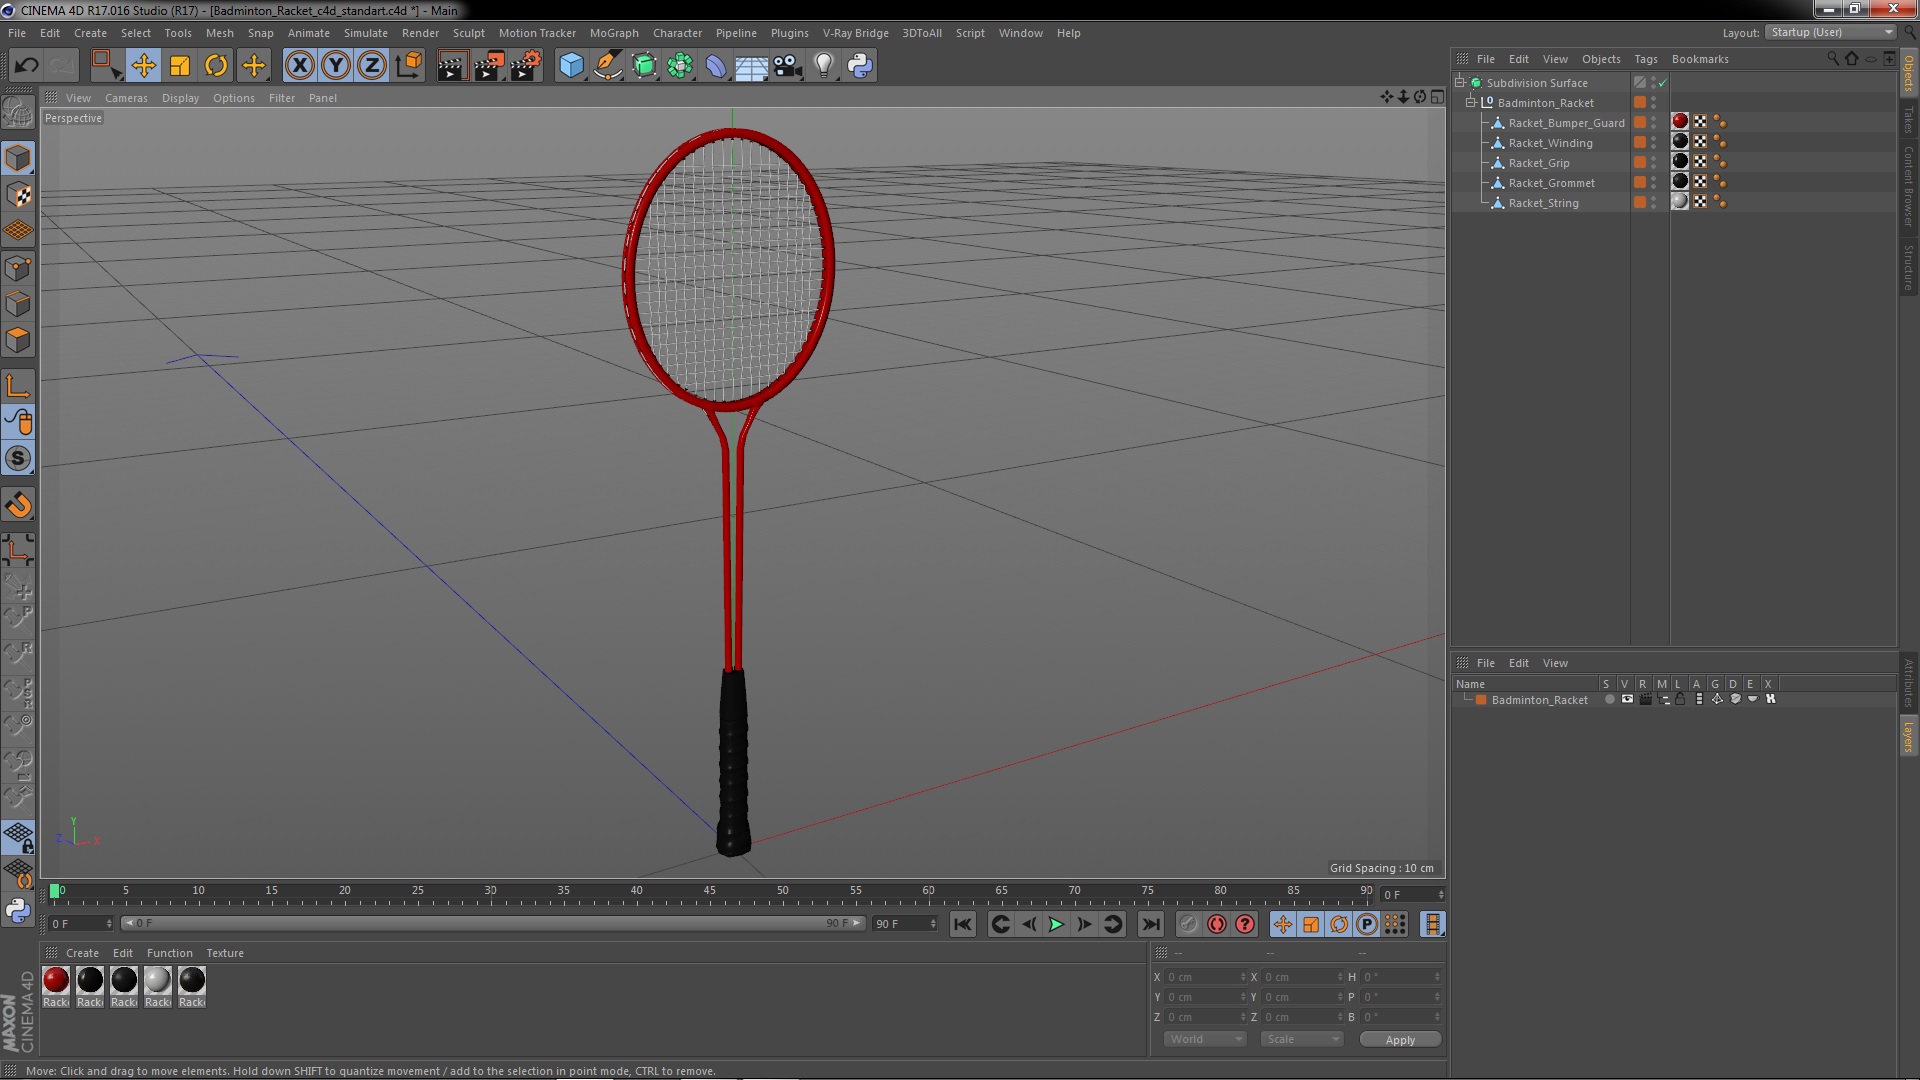Open Material Manager Create menu
Screen dimensions: 1920x1080
tap(82, 953)
